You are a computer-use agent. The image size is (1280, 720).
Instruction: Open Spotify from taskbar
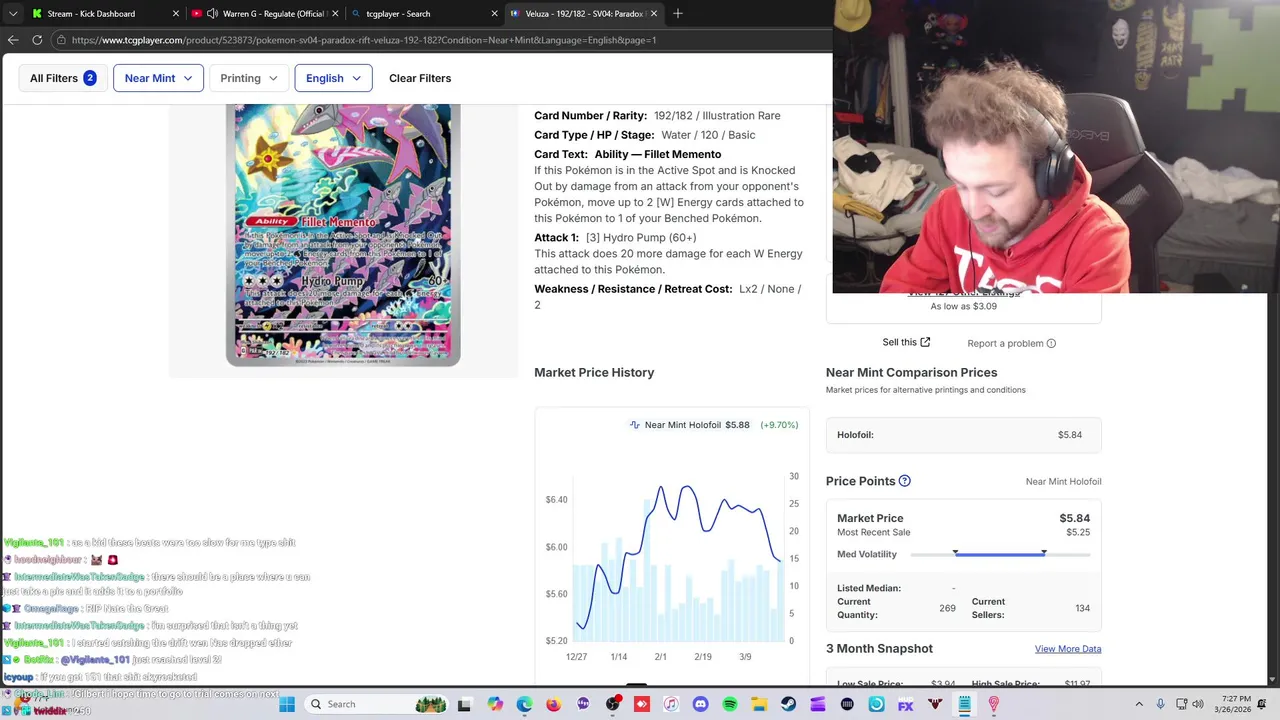730,704
